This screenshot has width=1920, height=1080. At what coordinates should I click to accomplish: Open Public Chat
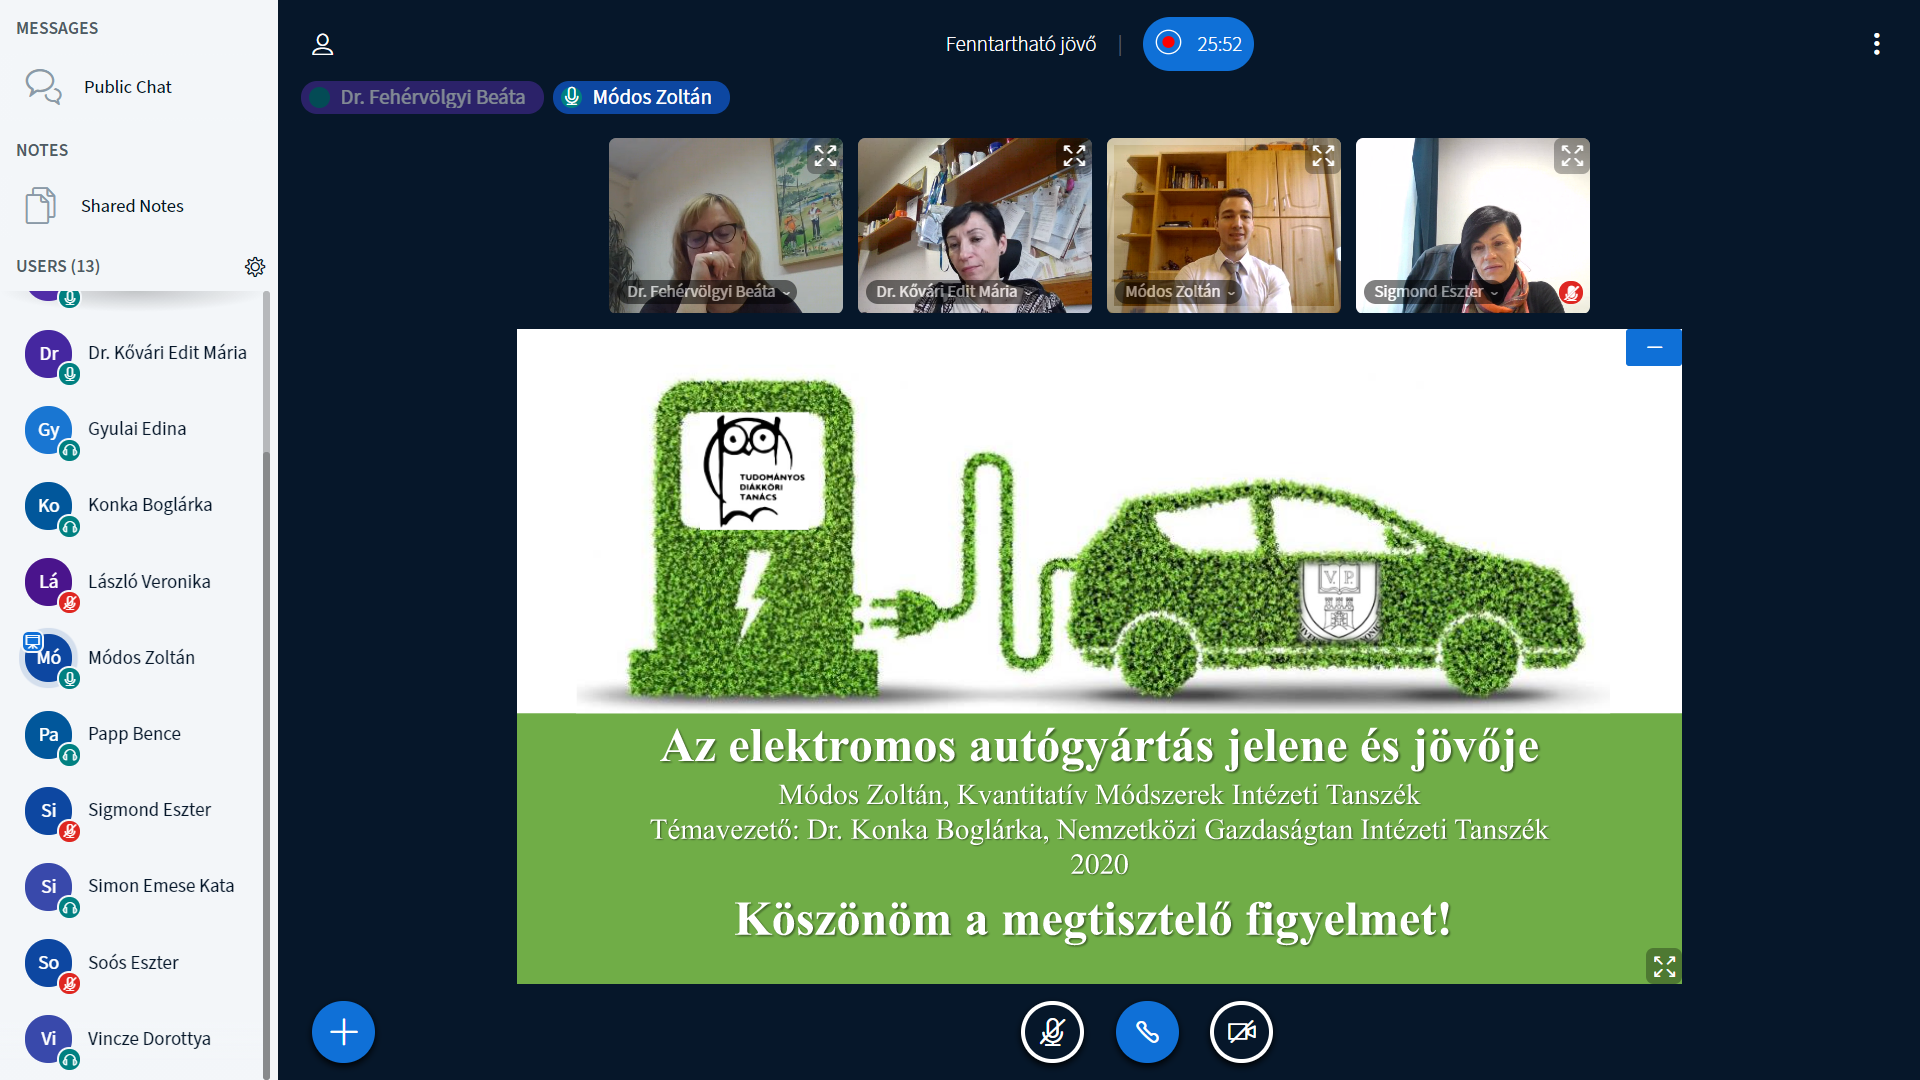127,87
